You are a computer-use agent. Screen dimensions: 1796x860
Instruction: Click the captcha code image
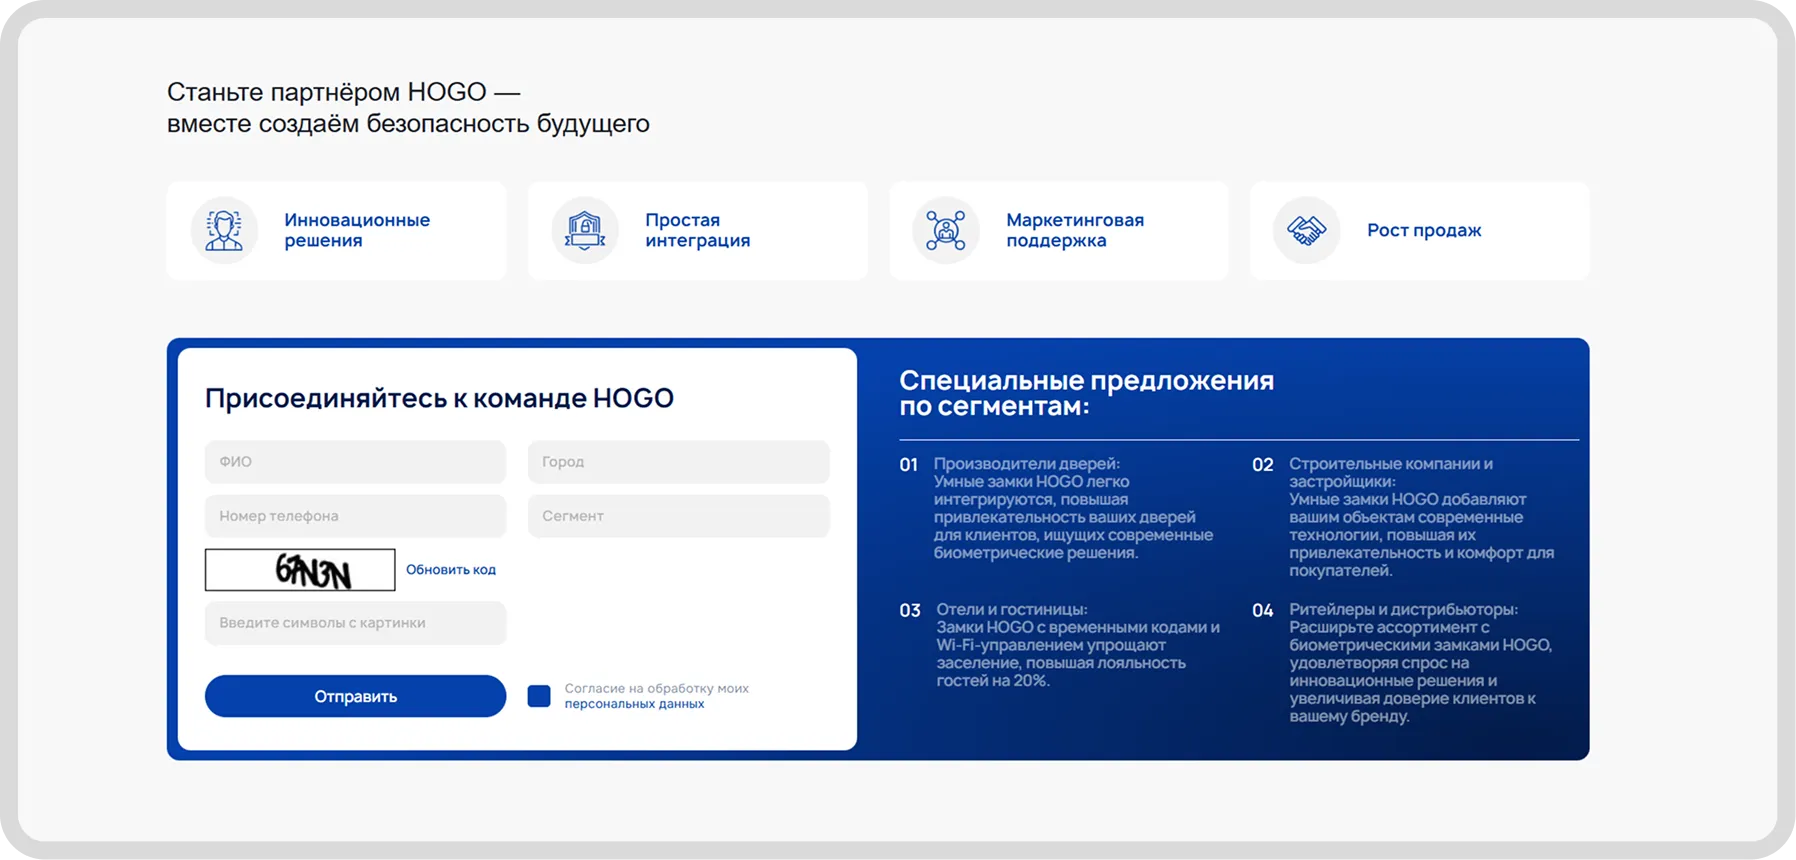click(300, 570)
